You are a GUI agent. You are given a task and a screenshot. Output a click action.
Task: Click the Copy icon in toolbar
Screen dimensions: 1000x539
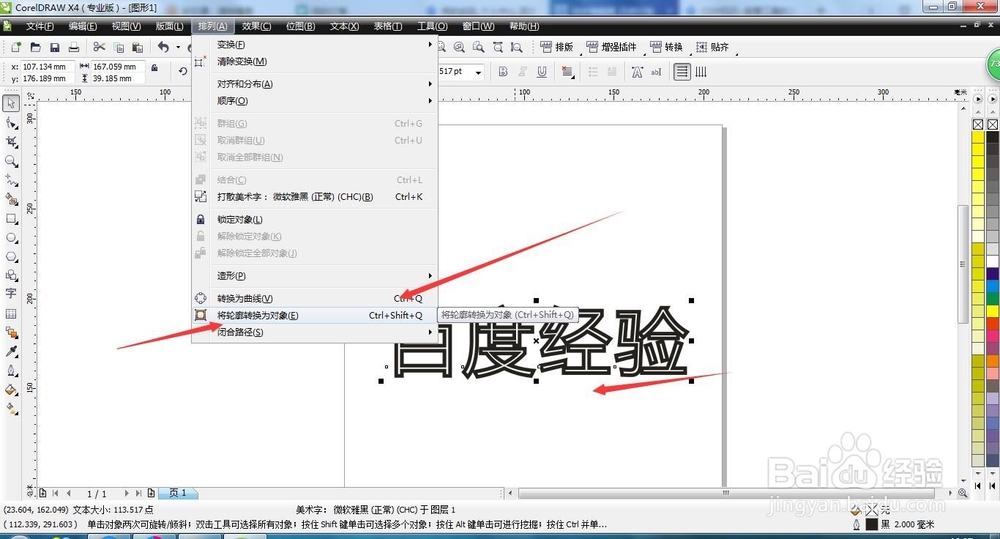[x=119, y=47]
